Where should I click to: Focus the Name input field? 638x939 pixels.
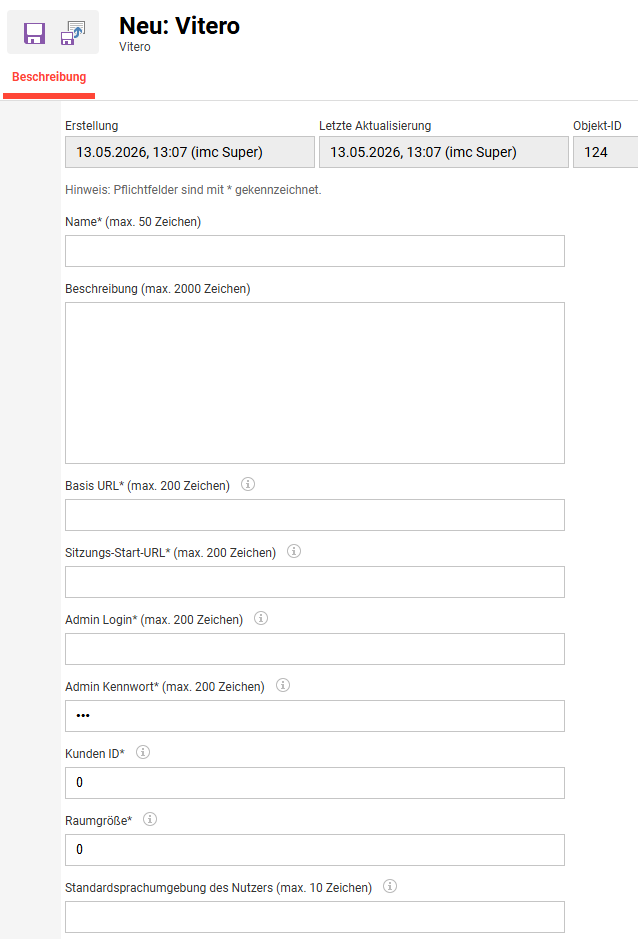pos(315,251)
